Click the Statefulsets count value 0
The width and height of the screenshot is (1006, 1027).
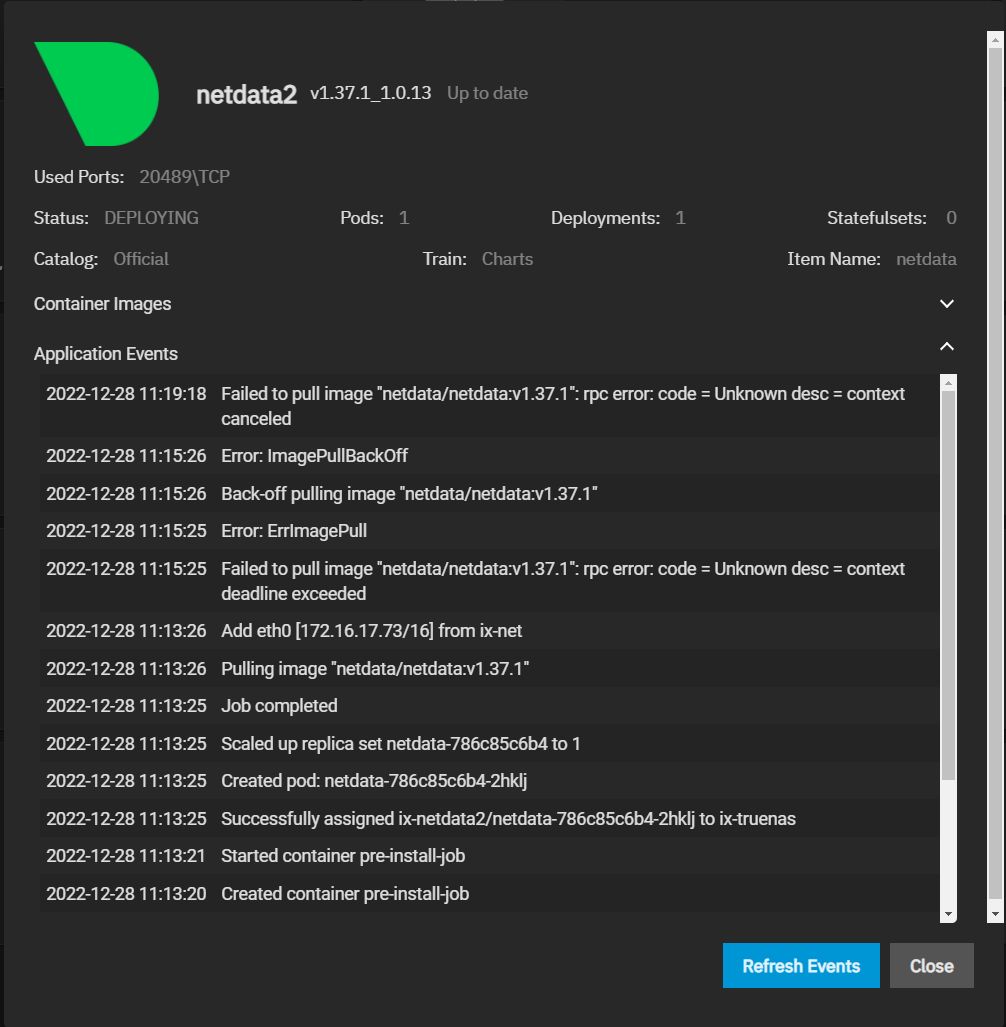[951, 218]
